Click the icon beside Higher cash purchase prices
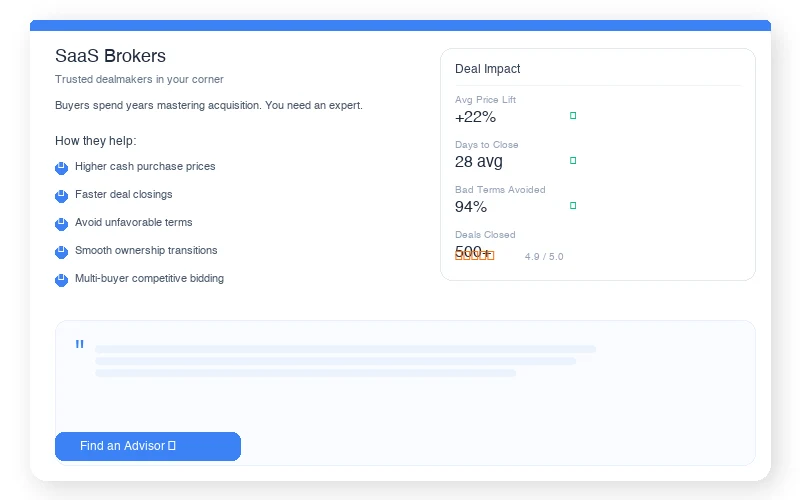The width and height of the screenshot is (800, 500). (61, 167)
